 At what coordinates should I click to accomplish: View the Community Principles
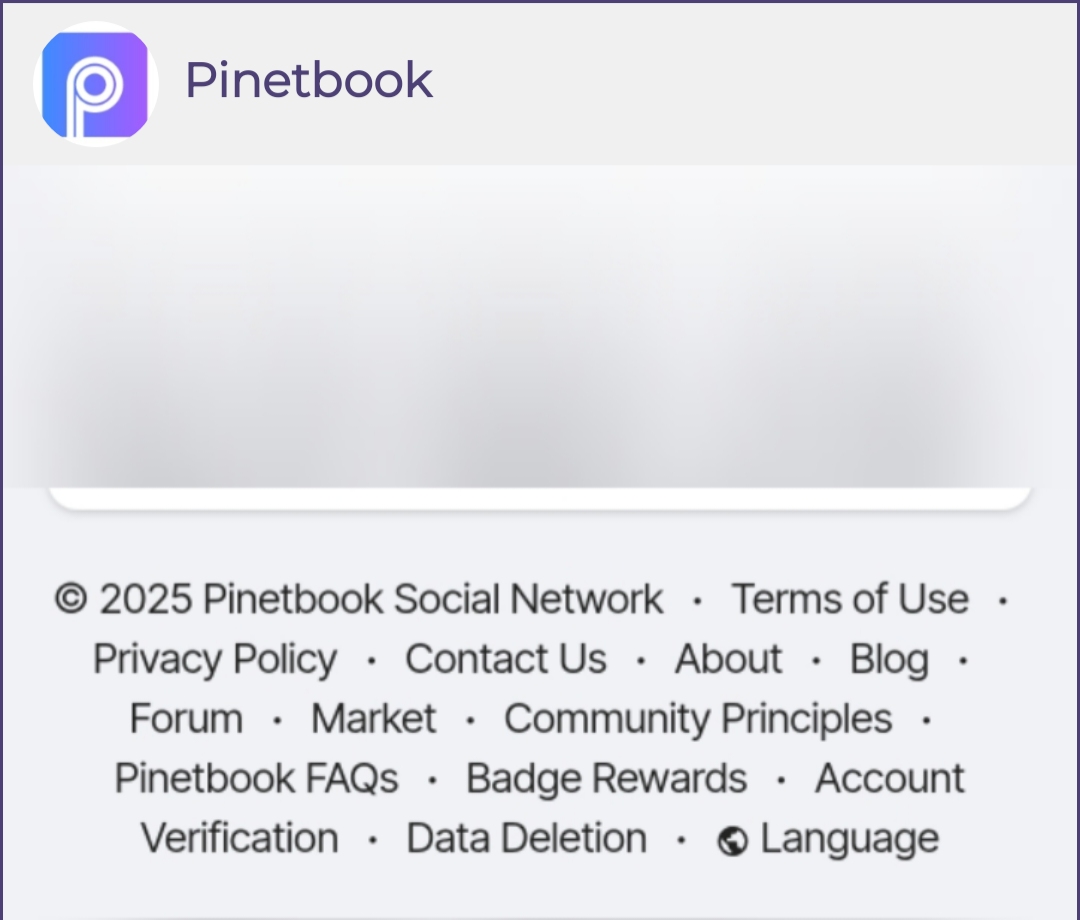pyautogui.click(x=697, y=719)
